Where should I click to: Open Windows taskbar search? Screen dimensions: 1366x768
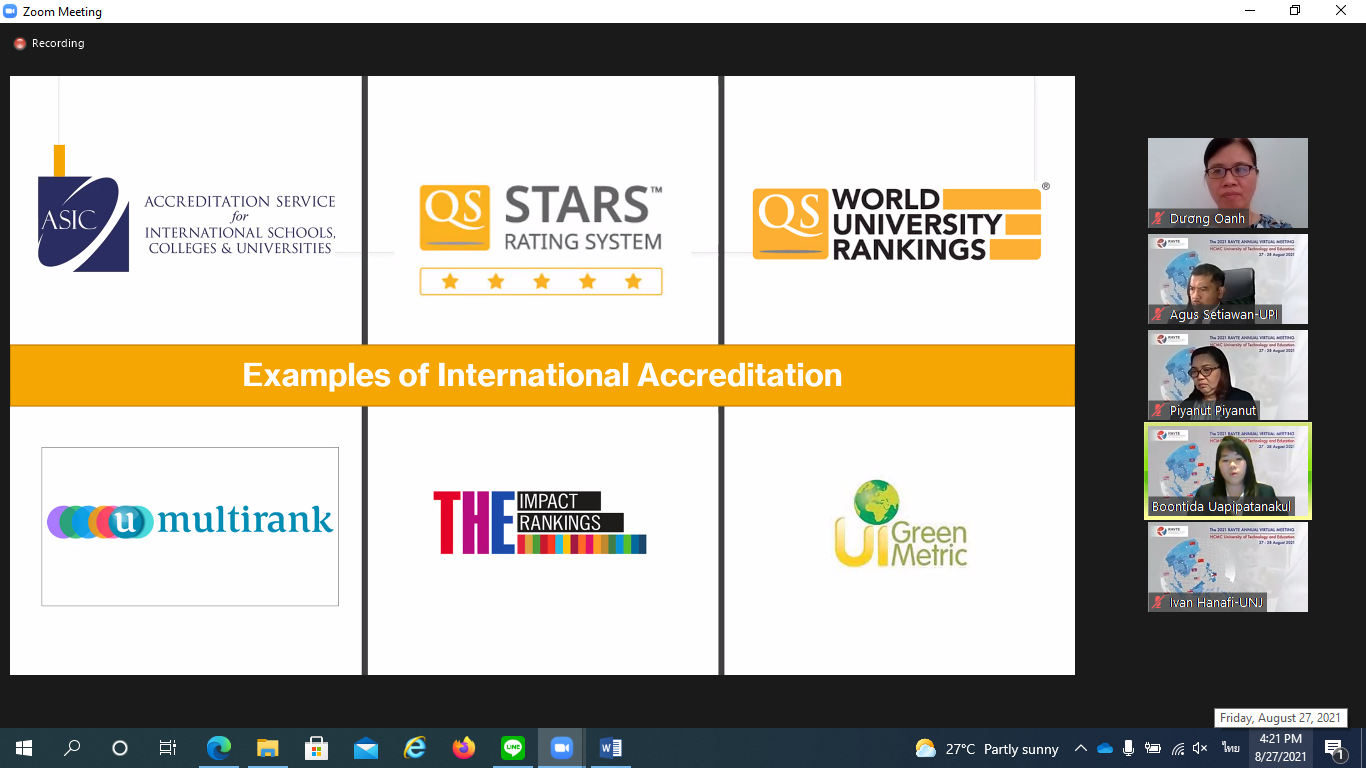[72, 748]
